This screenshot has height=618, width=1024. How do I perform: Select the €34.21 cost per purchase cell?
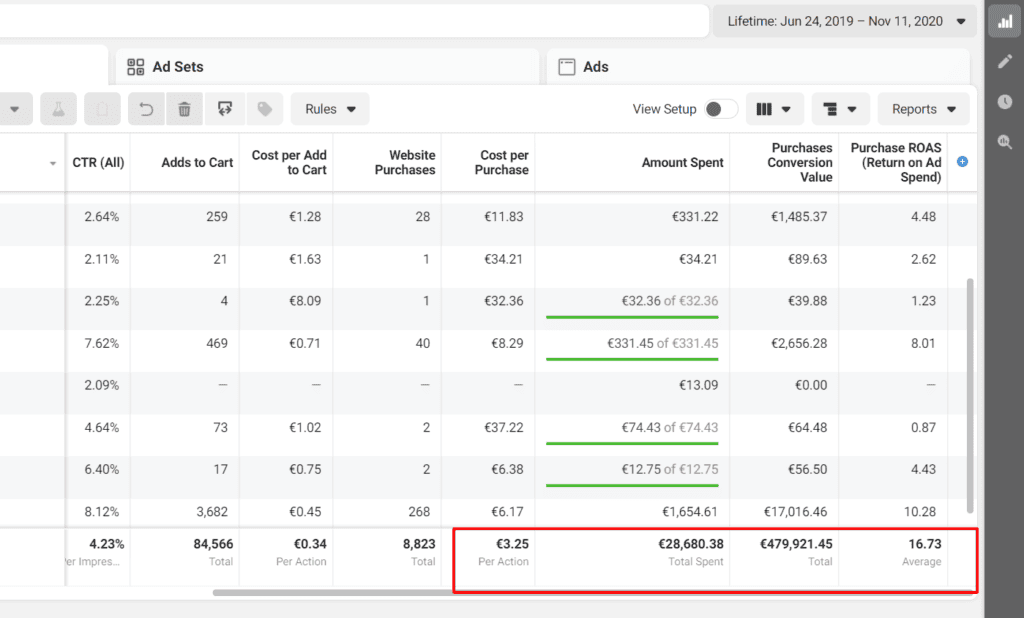coord(504,259)
